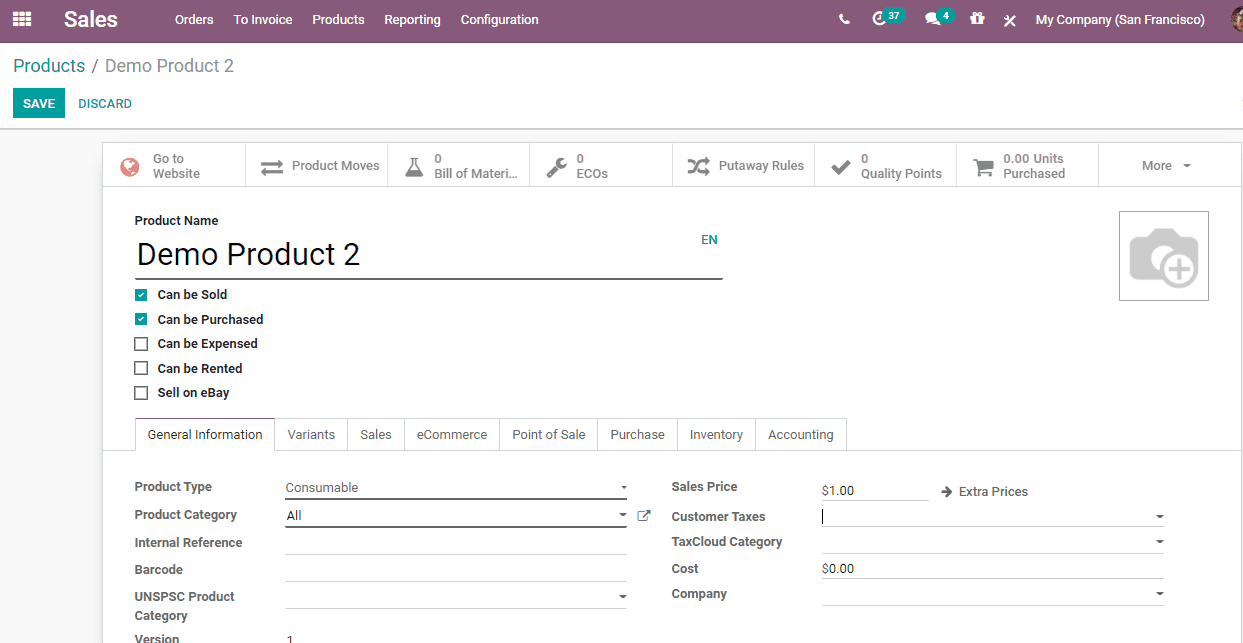
Task: Switch to the Purchase tab
Action: pos(638,435)
